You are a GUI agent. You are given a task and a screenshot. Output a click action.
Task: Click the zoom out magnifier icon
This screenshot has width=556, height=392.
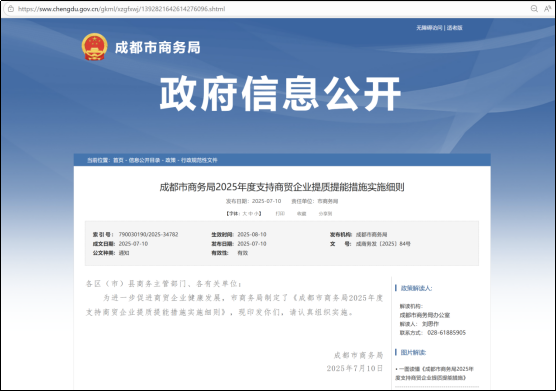[x=534, y=9]
